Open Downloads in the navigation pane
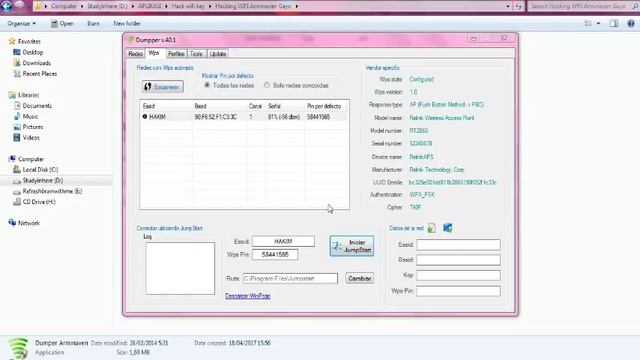 pyautogui.click(x=37, y=63)
